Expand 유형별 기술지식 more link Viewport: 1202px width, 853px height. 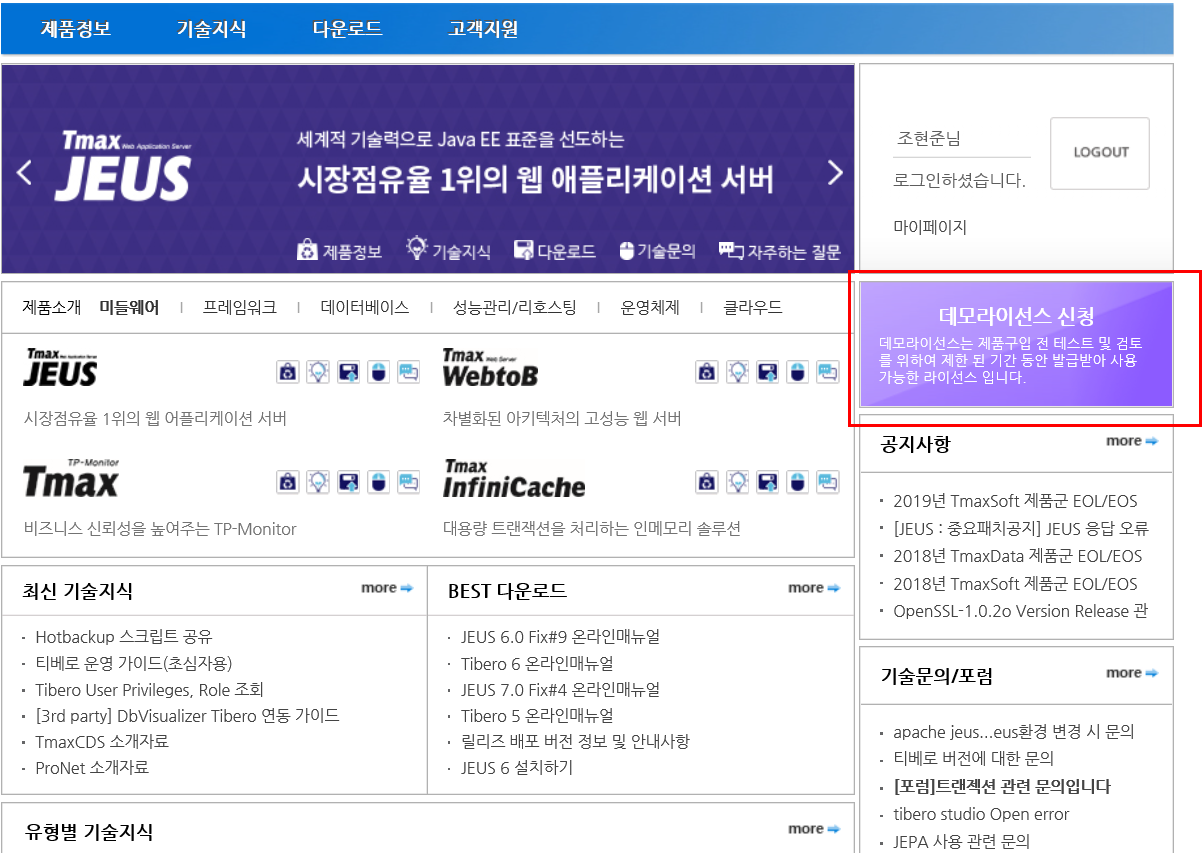click(x=814, y=829)
